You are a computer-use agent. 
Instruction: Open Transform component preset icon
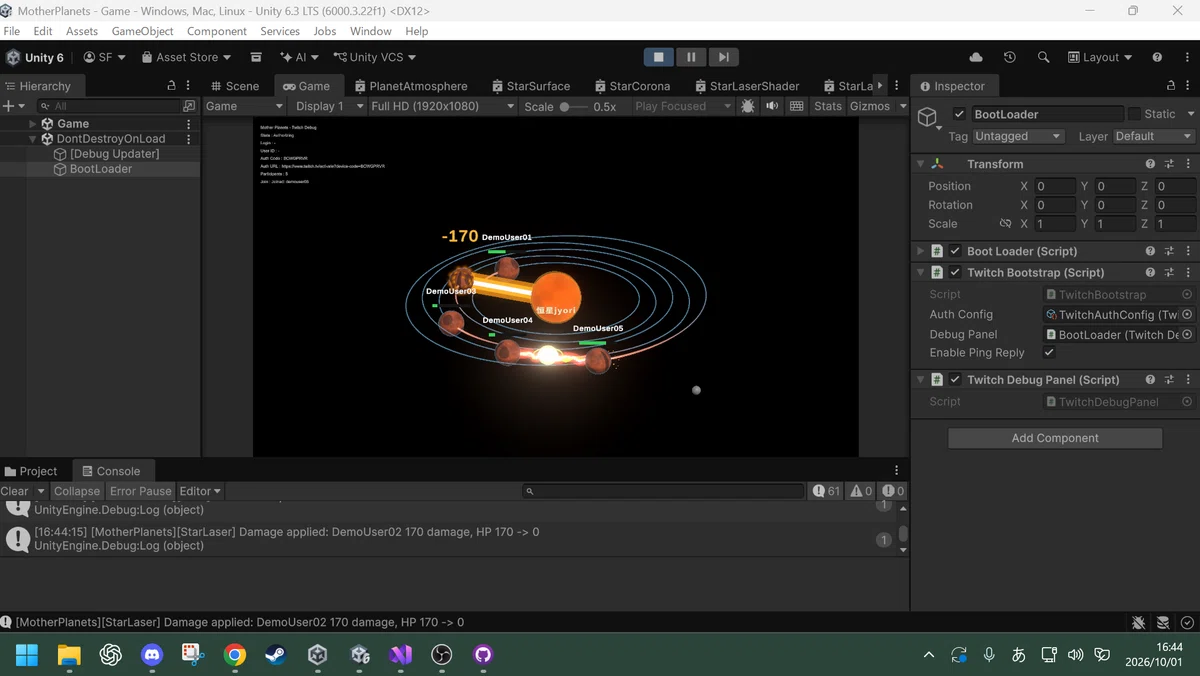tap(1169, 164)
